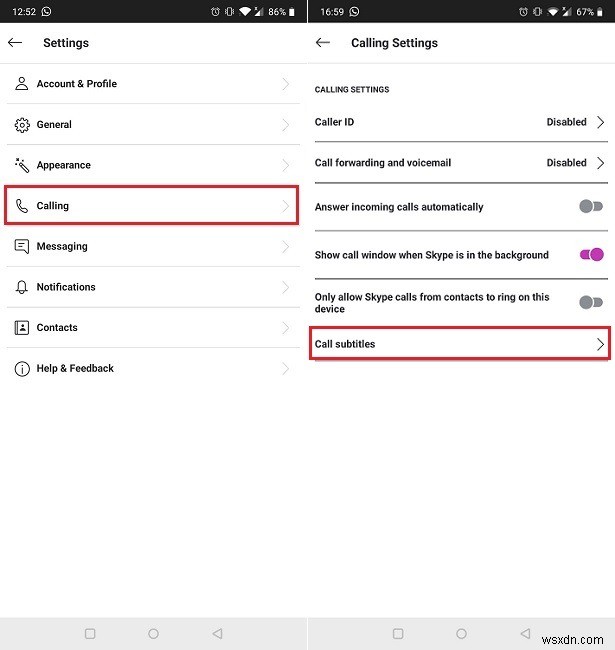This screenshot has height=650, width=615.
Task: Expand Caller ID settings chevron
Action: coord(600,122)
